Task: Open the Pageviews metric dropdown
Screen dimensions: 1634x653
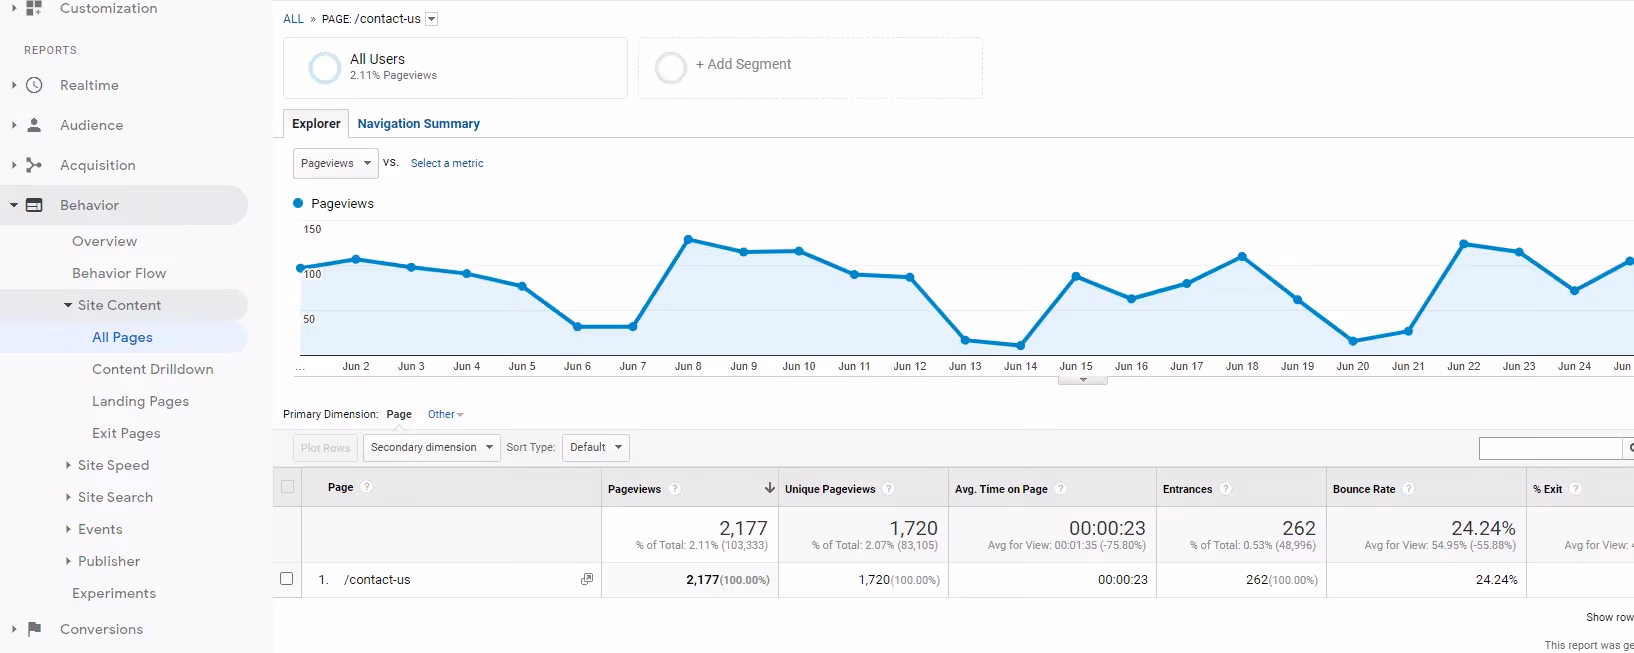Action: tap(336, 163)
